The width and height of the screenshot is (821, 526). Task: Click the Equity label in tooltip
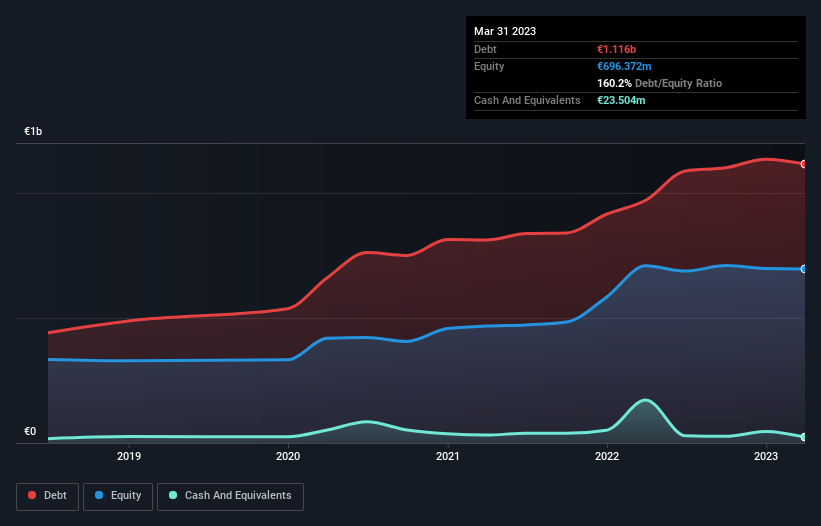click(489, 66)
